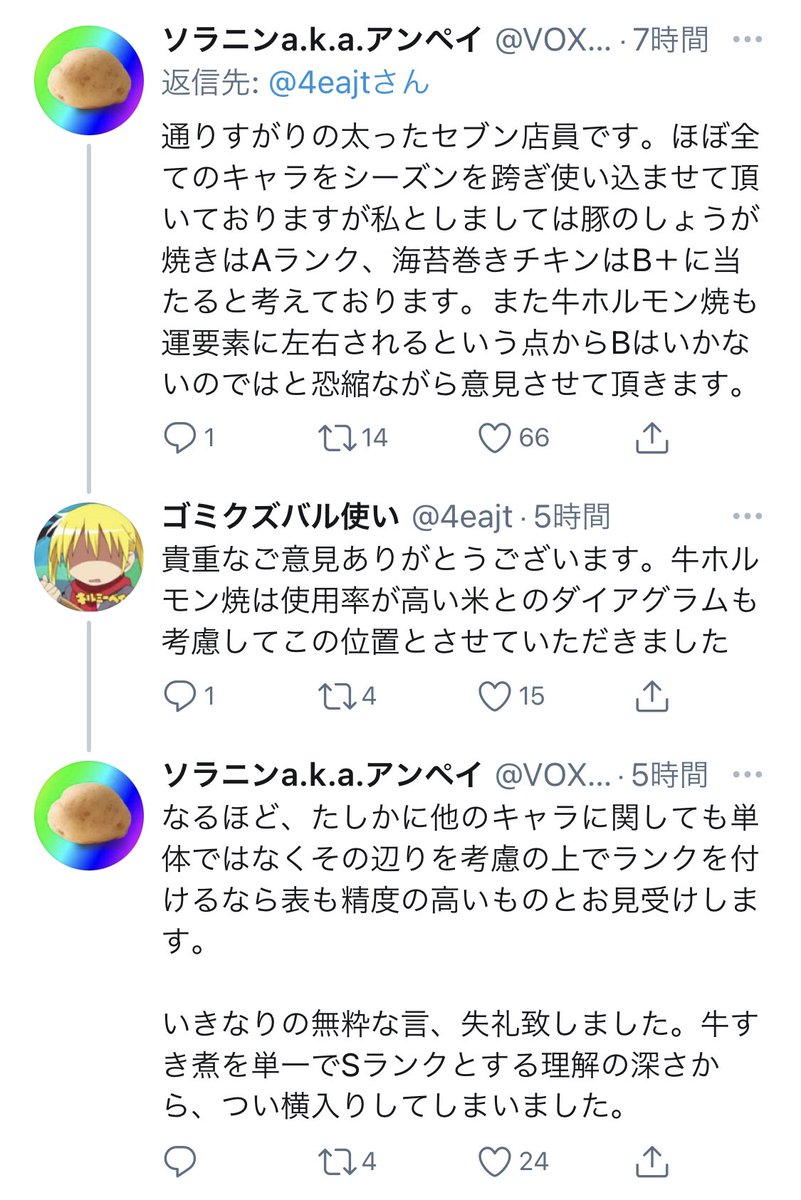Share the first tweet
The image size is (801, 1200).
651,437
